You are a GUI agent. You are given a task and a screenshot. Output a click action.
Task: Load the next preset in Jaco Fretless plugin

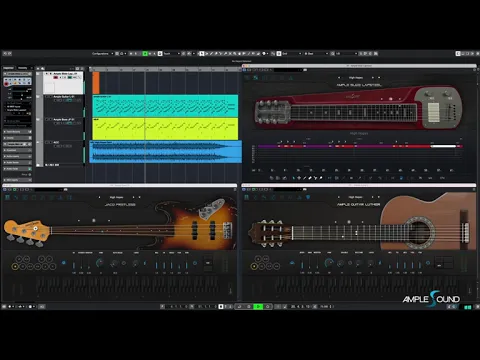coord(133,197)
